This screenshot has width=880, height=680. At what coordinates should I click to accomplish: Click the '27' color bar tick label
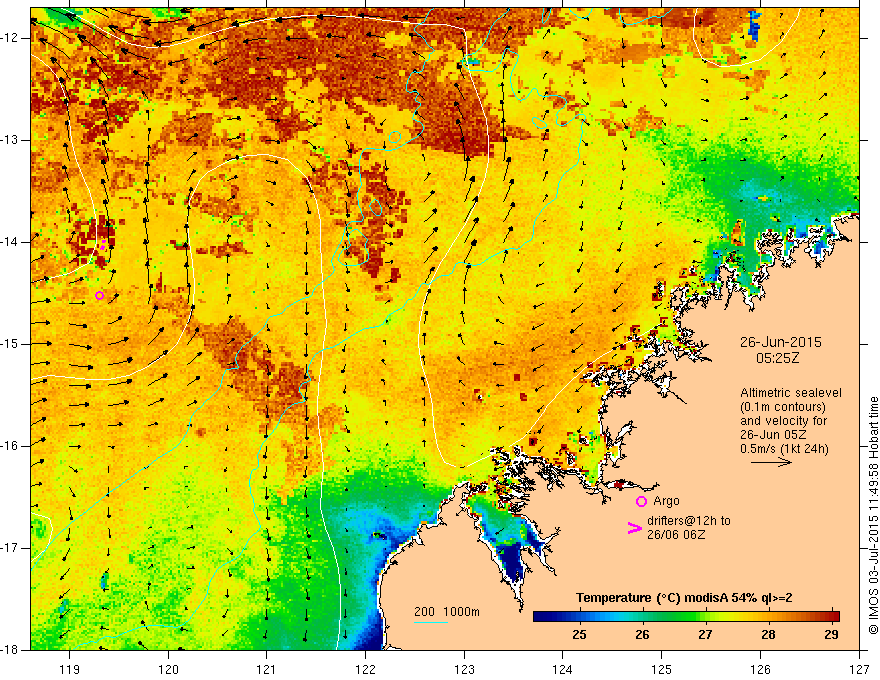pyautogui.click(x=705, y=635)
